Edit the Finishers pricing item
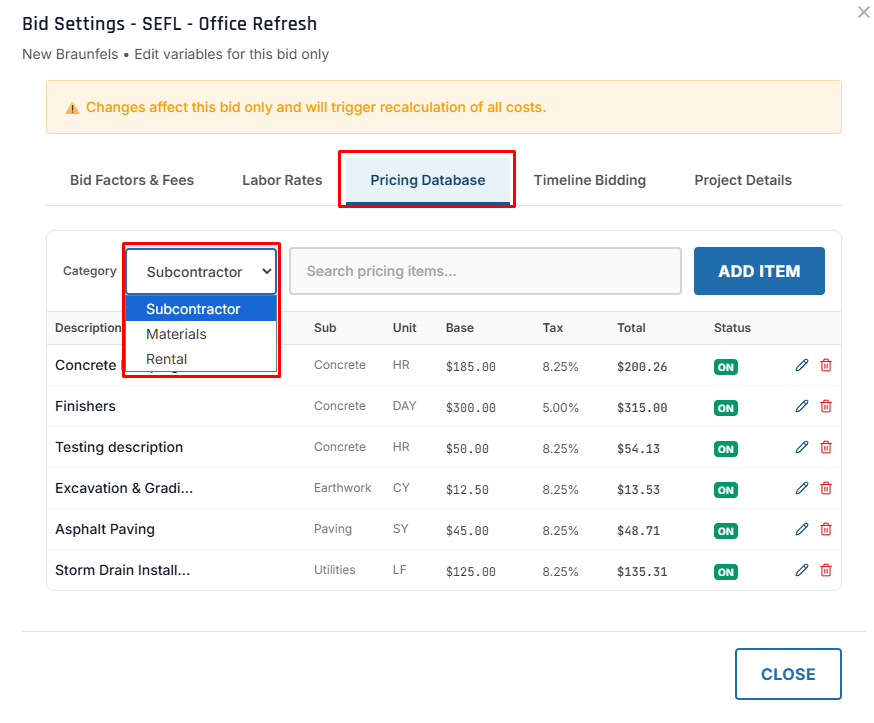 801,406
